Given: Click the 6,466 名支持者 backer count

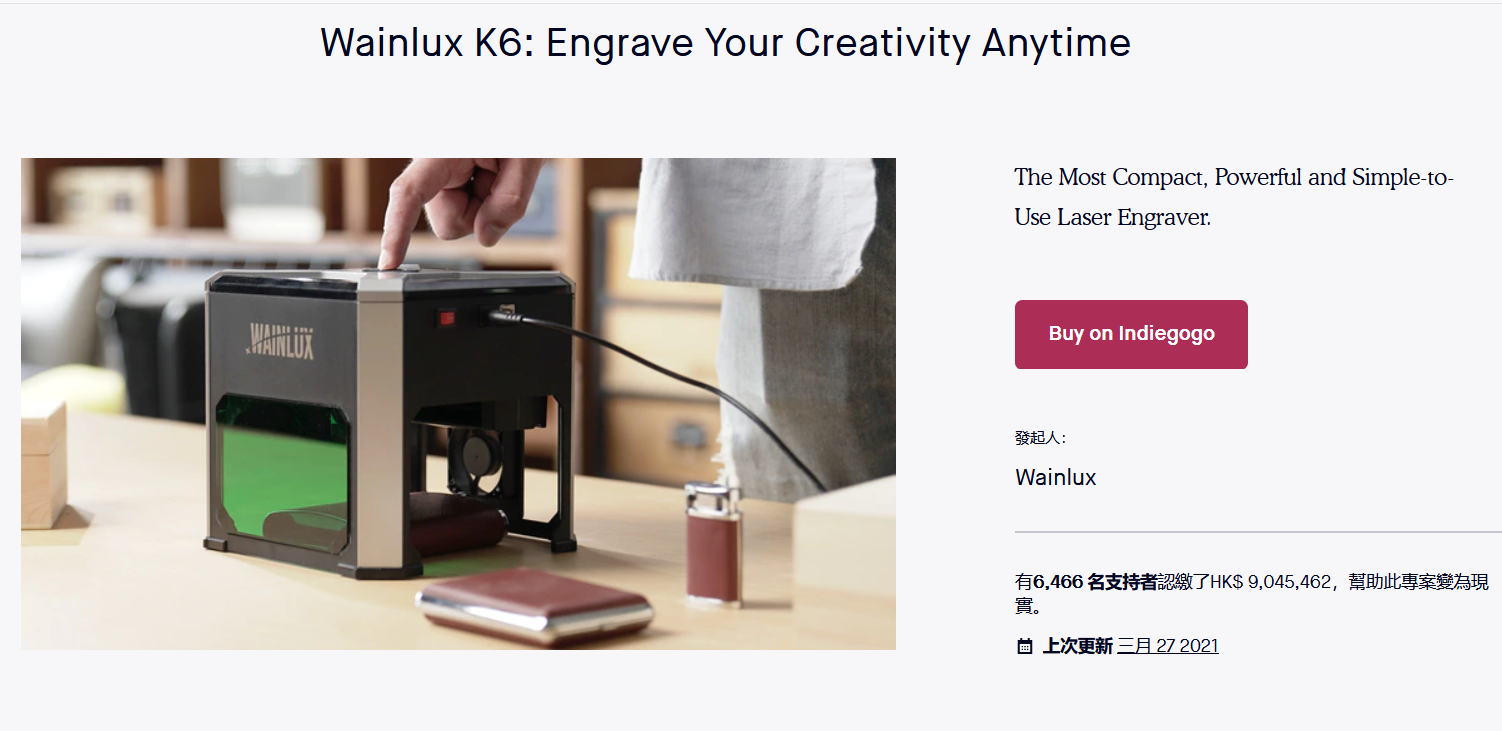Looking at the screenshot, I should point(1095,581).
